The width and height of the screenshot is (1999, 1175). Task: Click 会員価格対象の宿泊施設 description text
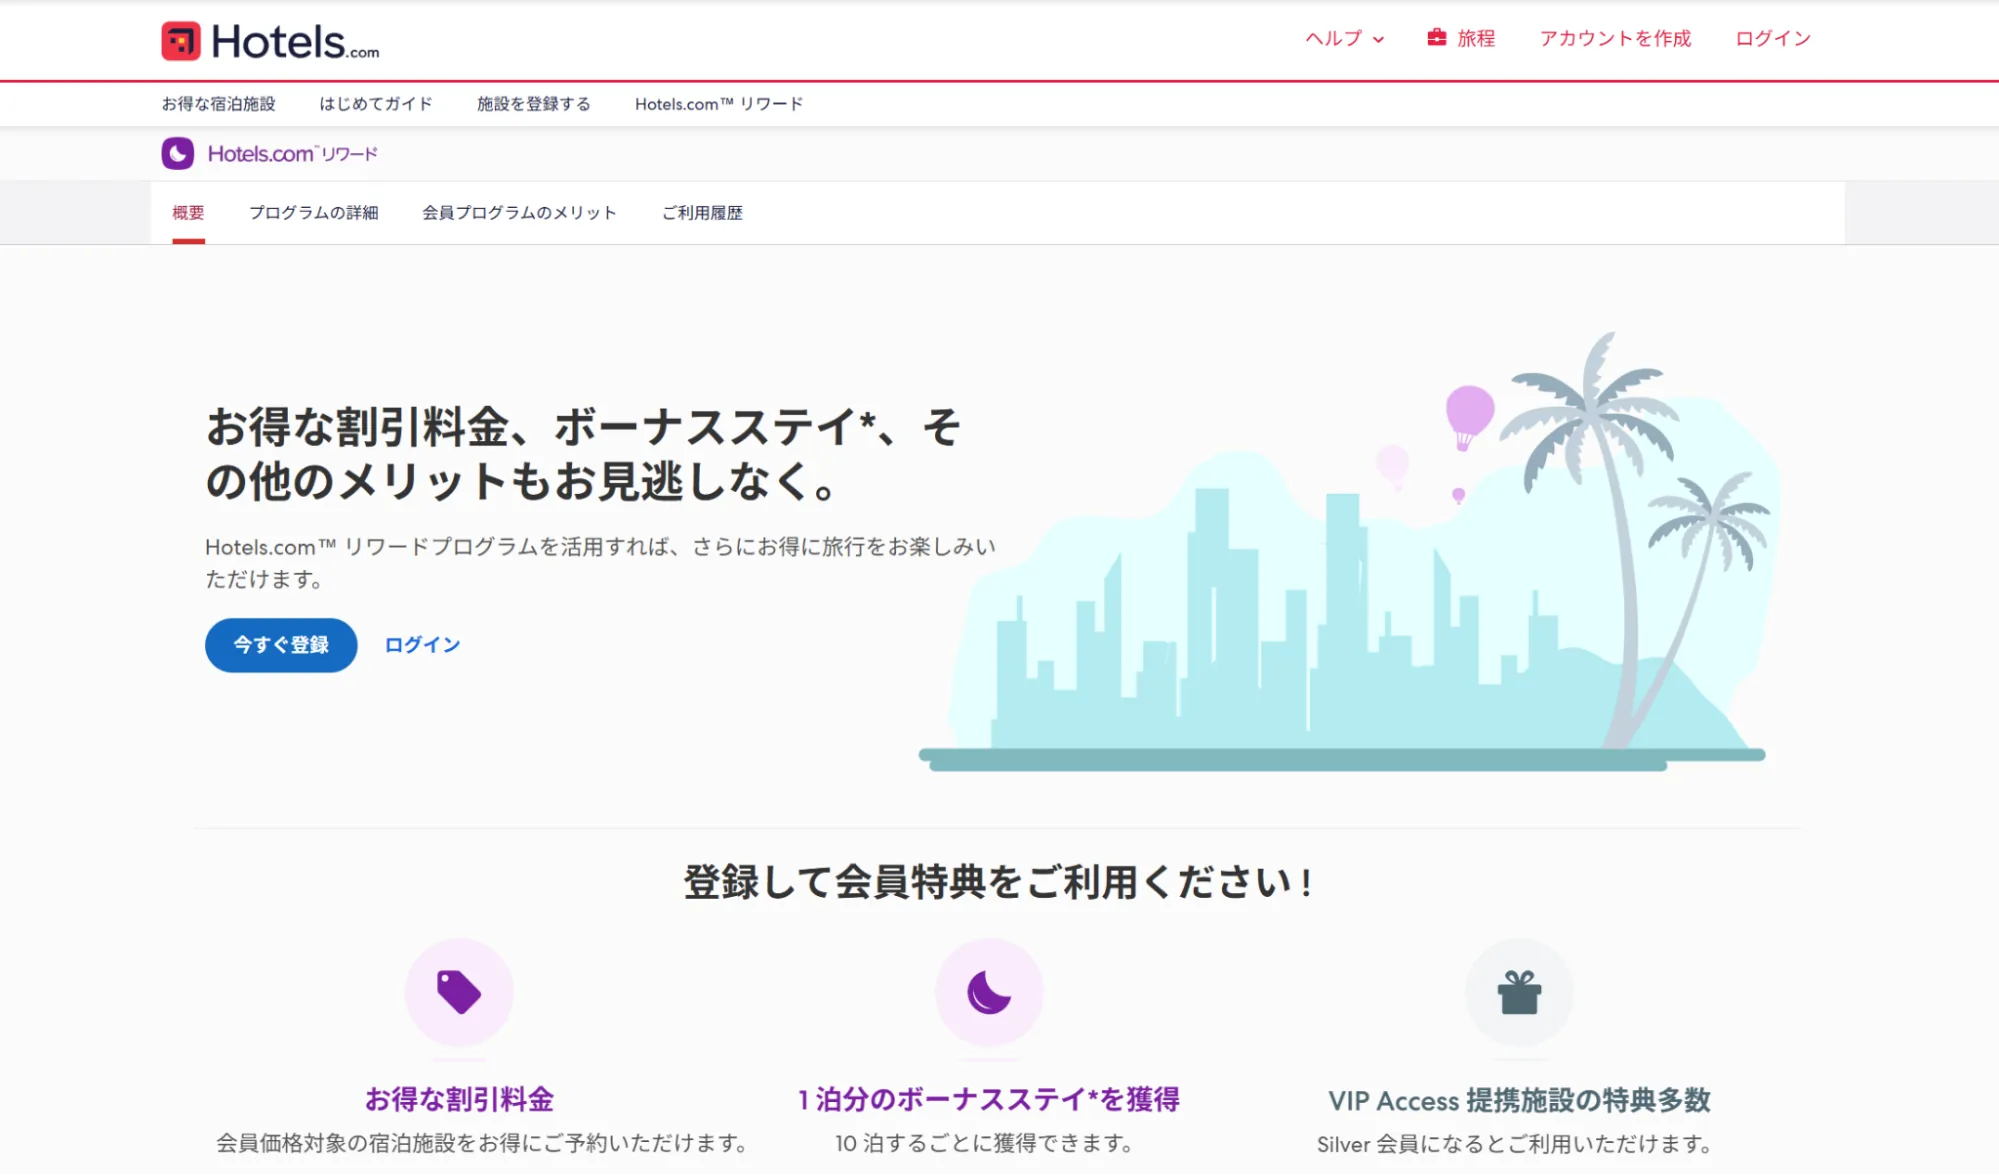tap(482, 1144)
